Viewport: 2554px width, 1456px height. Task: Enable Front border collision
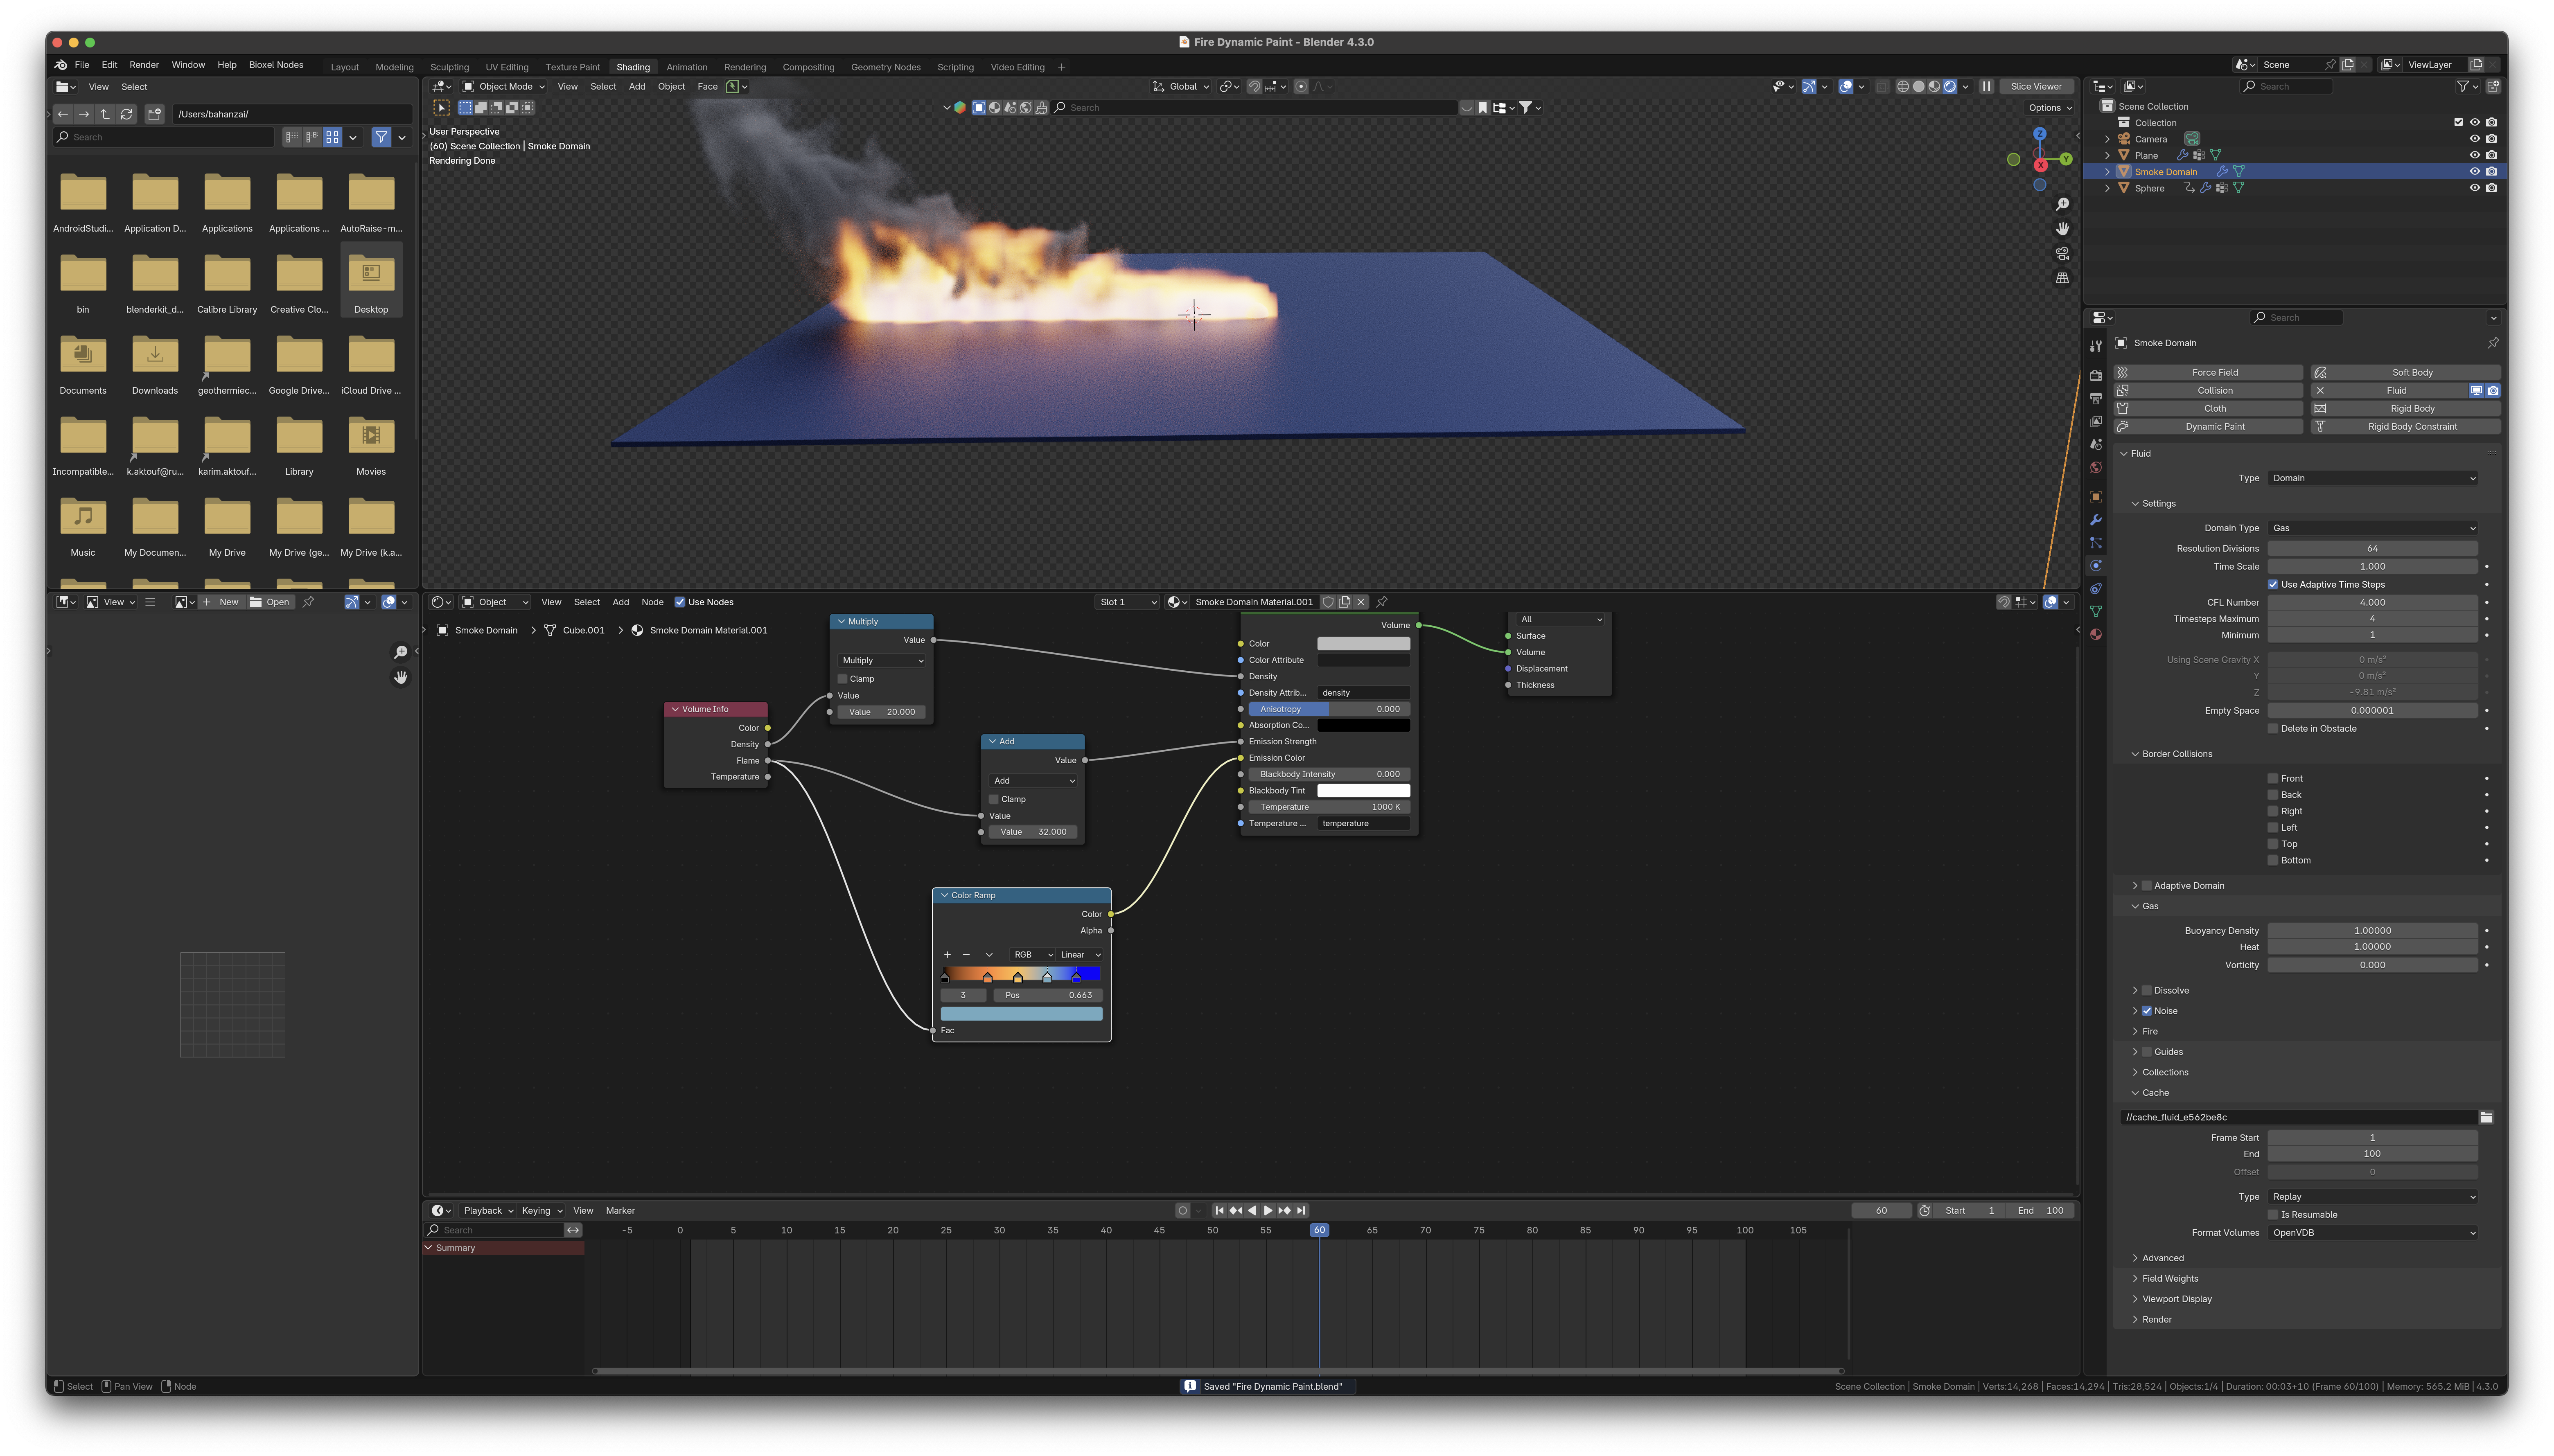(x=2273, y=779)
